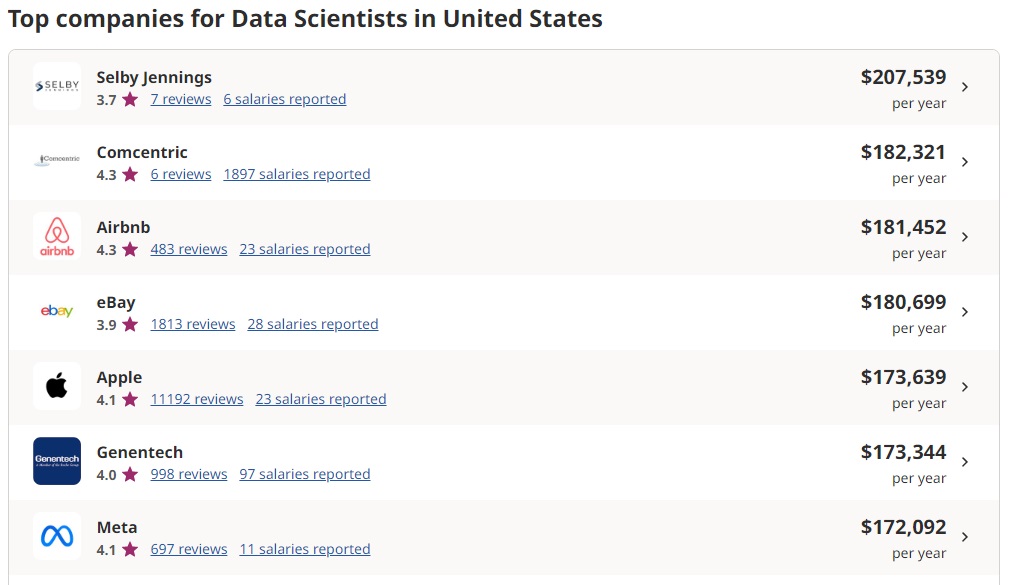Open Selby Jennings 7 reviews link
1009x585 pixels.
181,99
